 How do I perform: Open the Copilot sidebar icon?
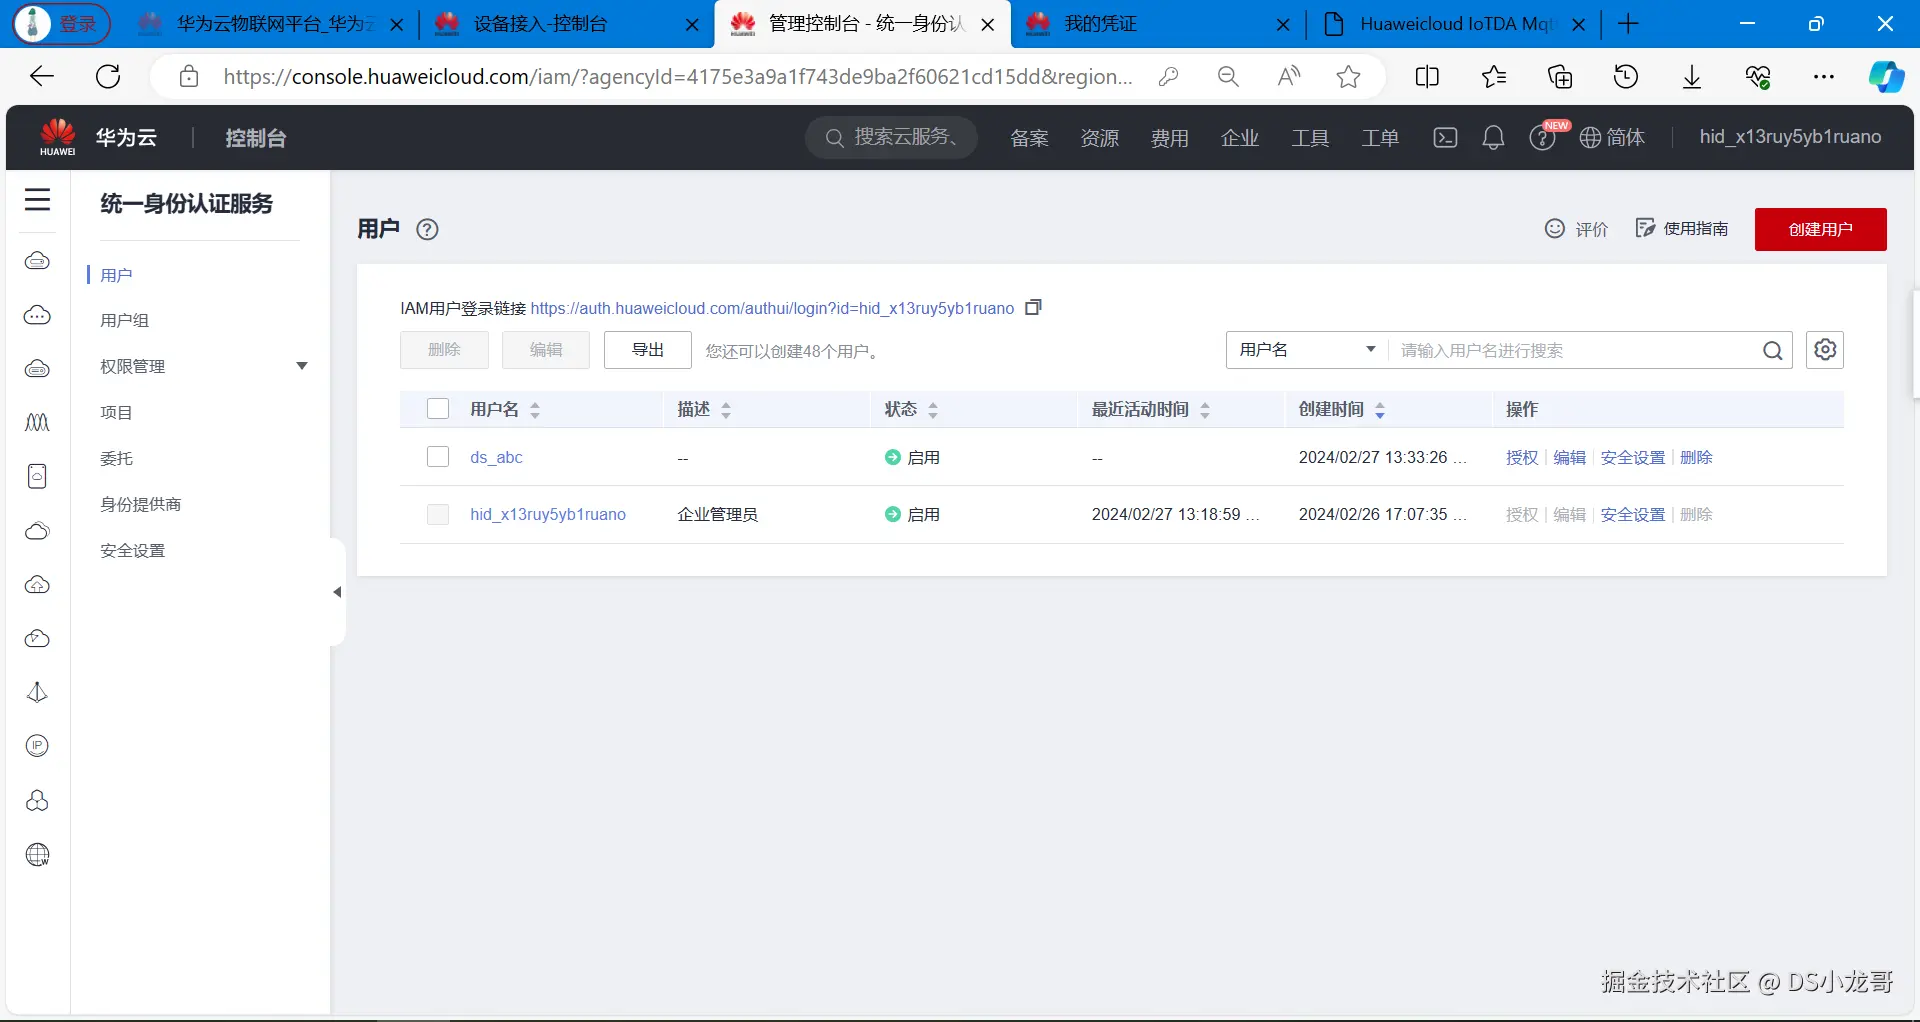(x=1886, y=77)
